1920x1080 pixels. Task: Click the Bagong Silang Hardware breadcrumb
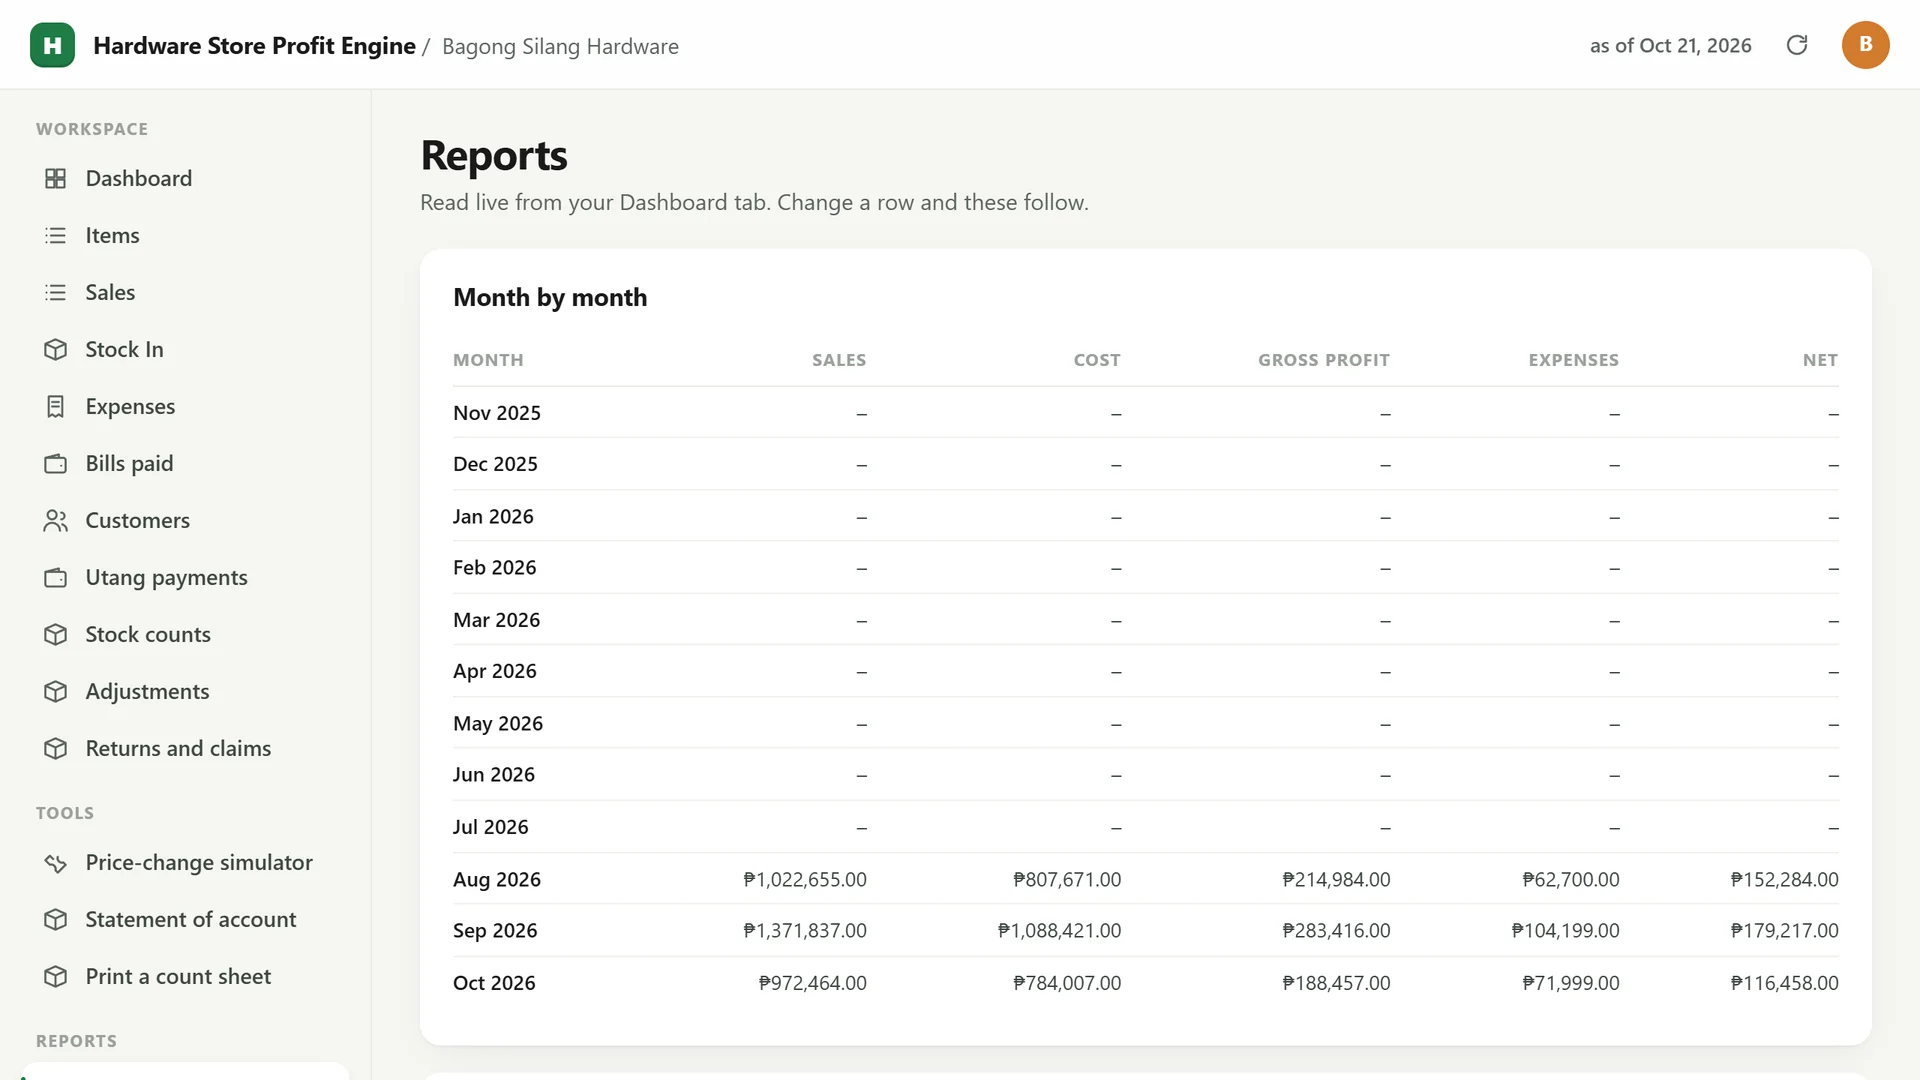[560, 46]
